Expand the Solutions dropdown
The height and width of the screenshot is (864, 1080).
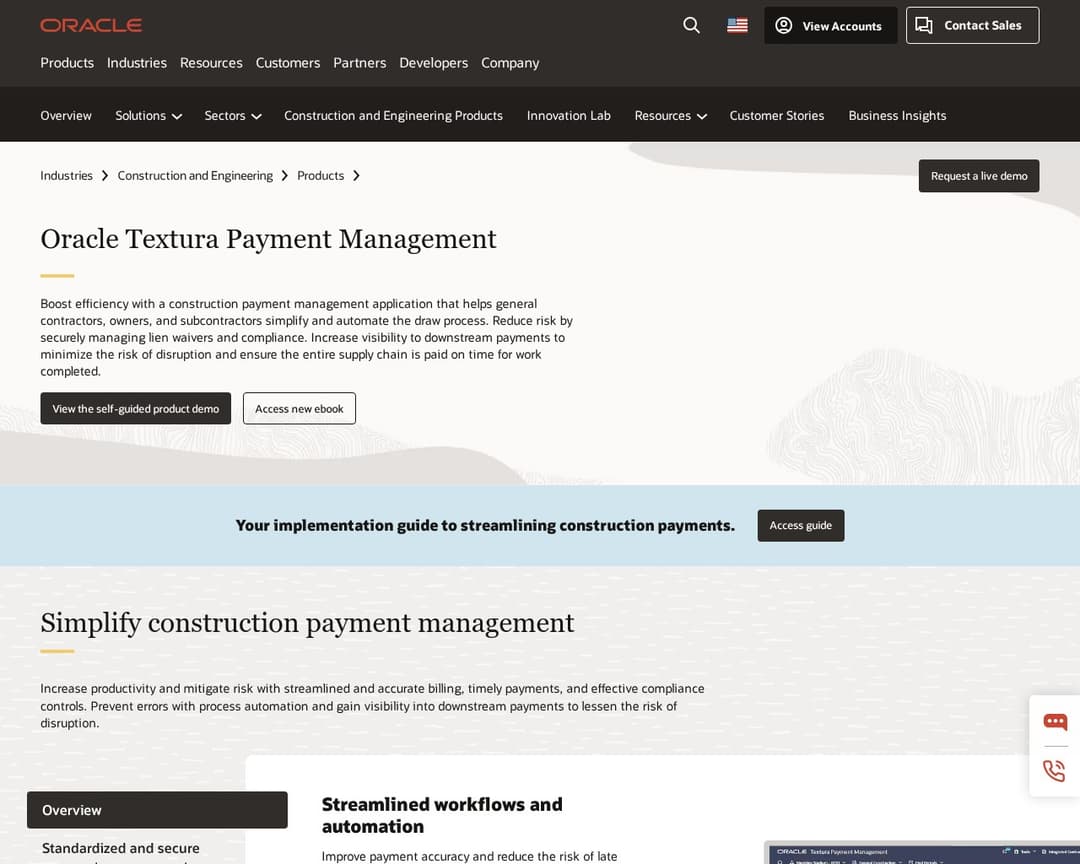tap(148, 116)
